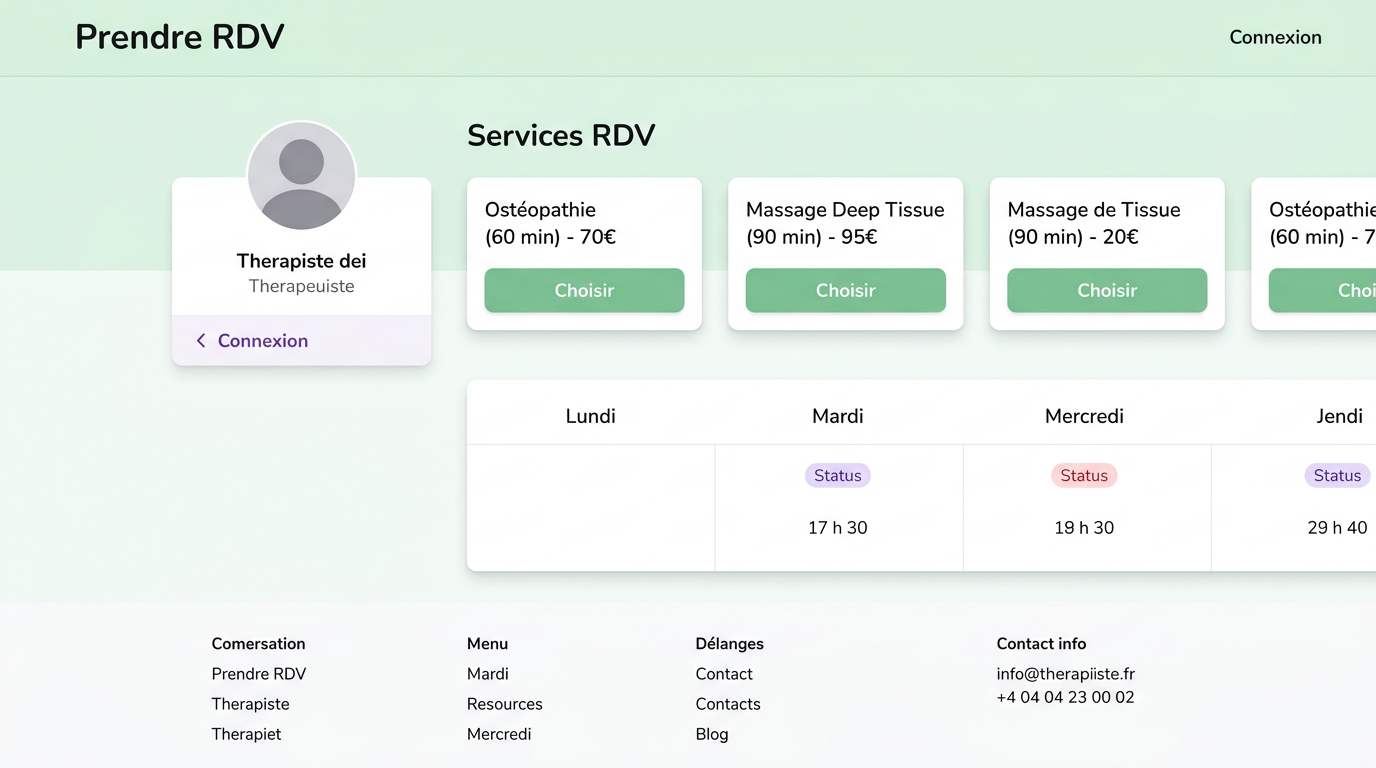Open the Connexion link in the top header

click(x=1275, y=37)
